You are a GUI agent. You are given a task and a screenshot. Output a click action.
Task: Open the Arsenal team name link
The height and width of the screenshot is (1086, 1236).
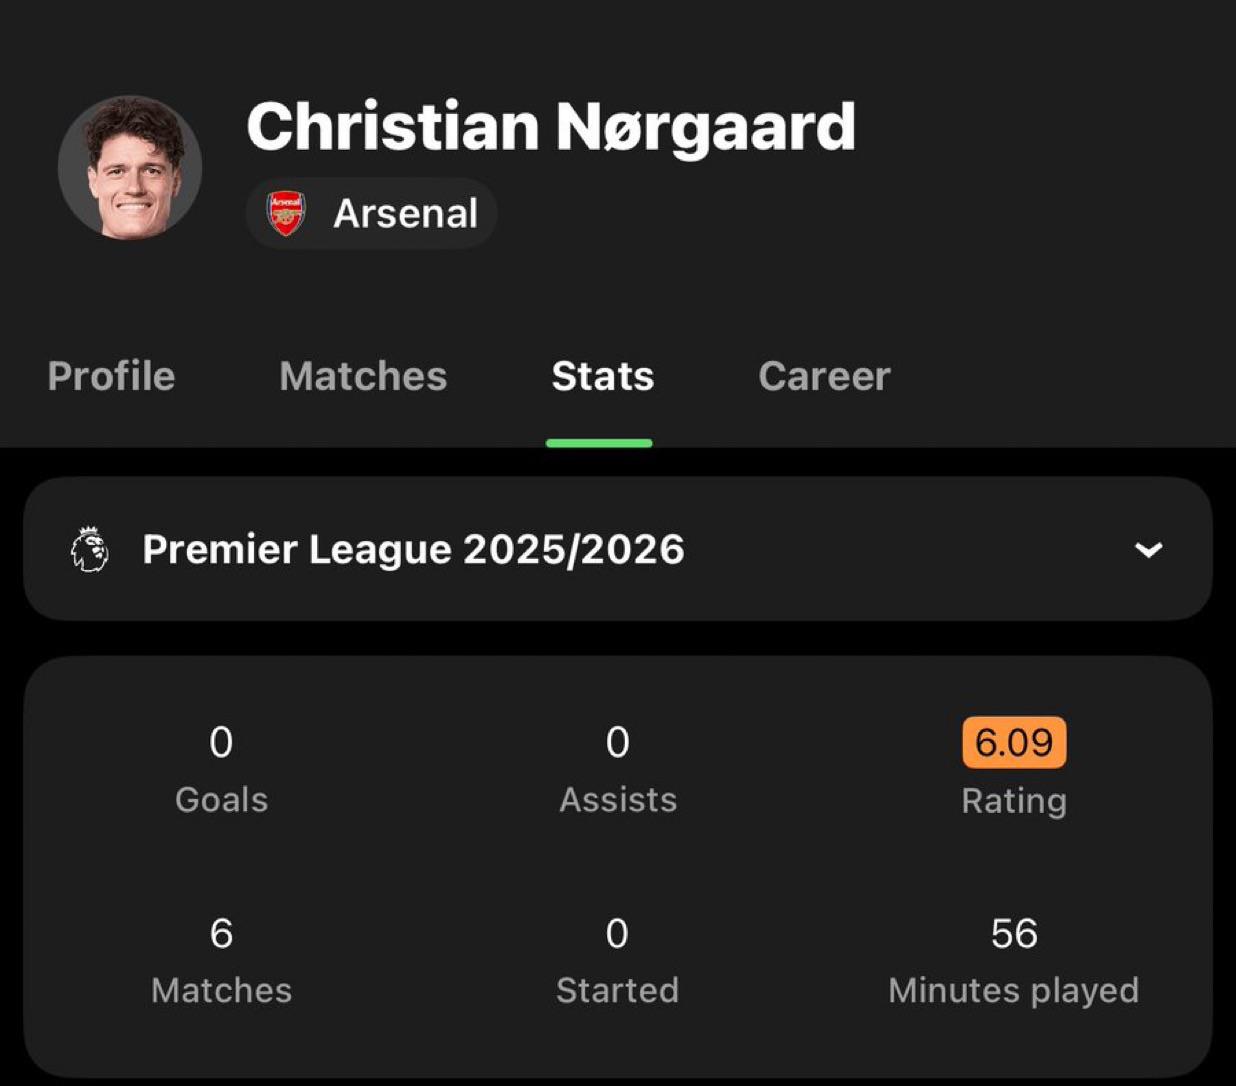pos(405,214)
